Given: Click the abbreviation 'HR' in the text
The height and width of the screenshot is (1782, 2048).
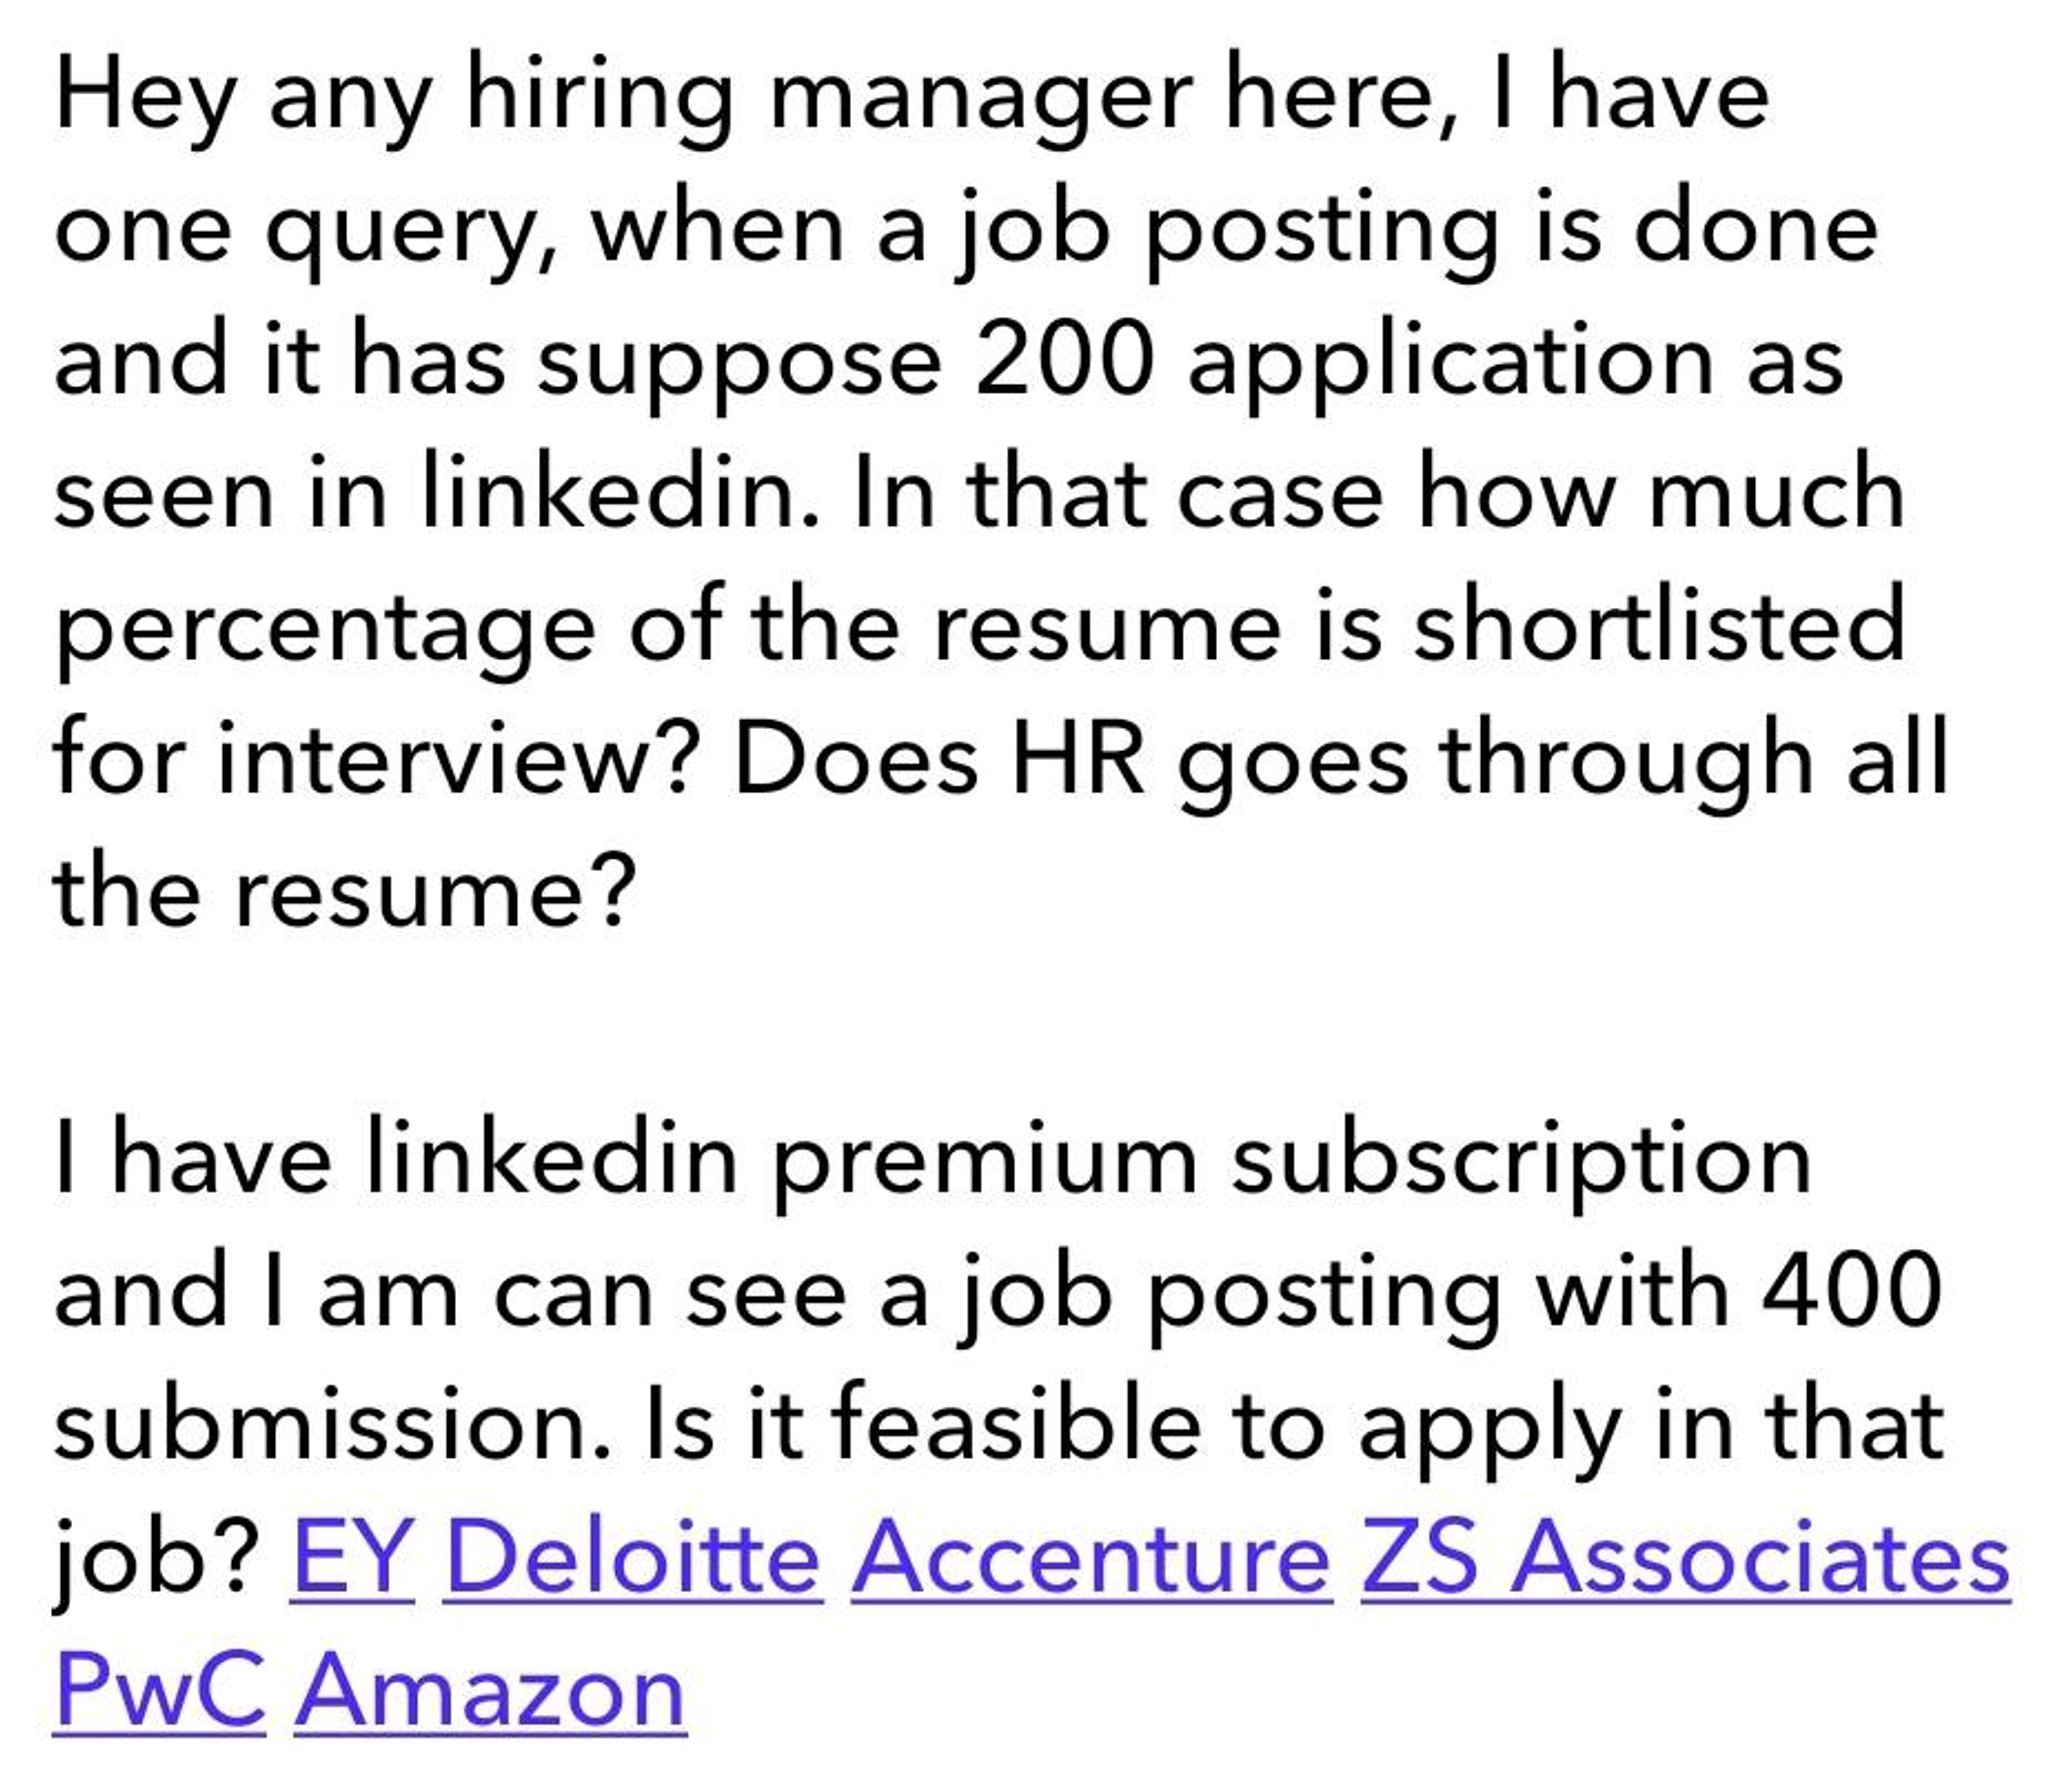Looking at the screenshot, I should tap(1078, 758).
